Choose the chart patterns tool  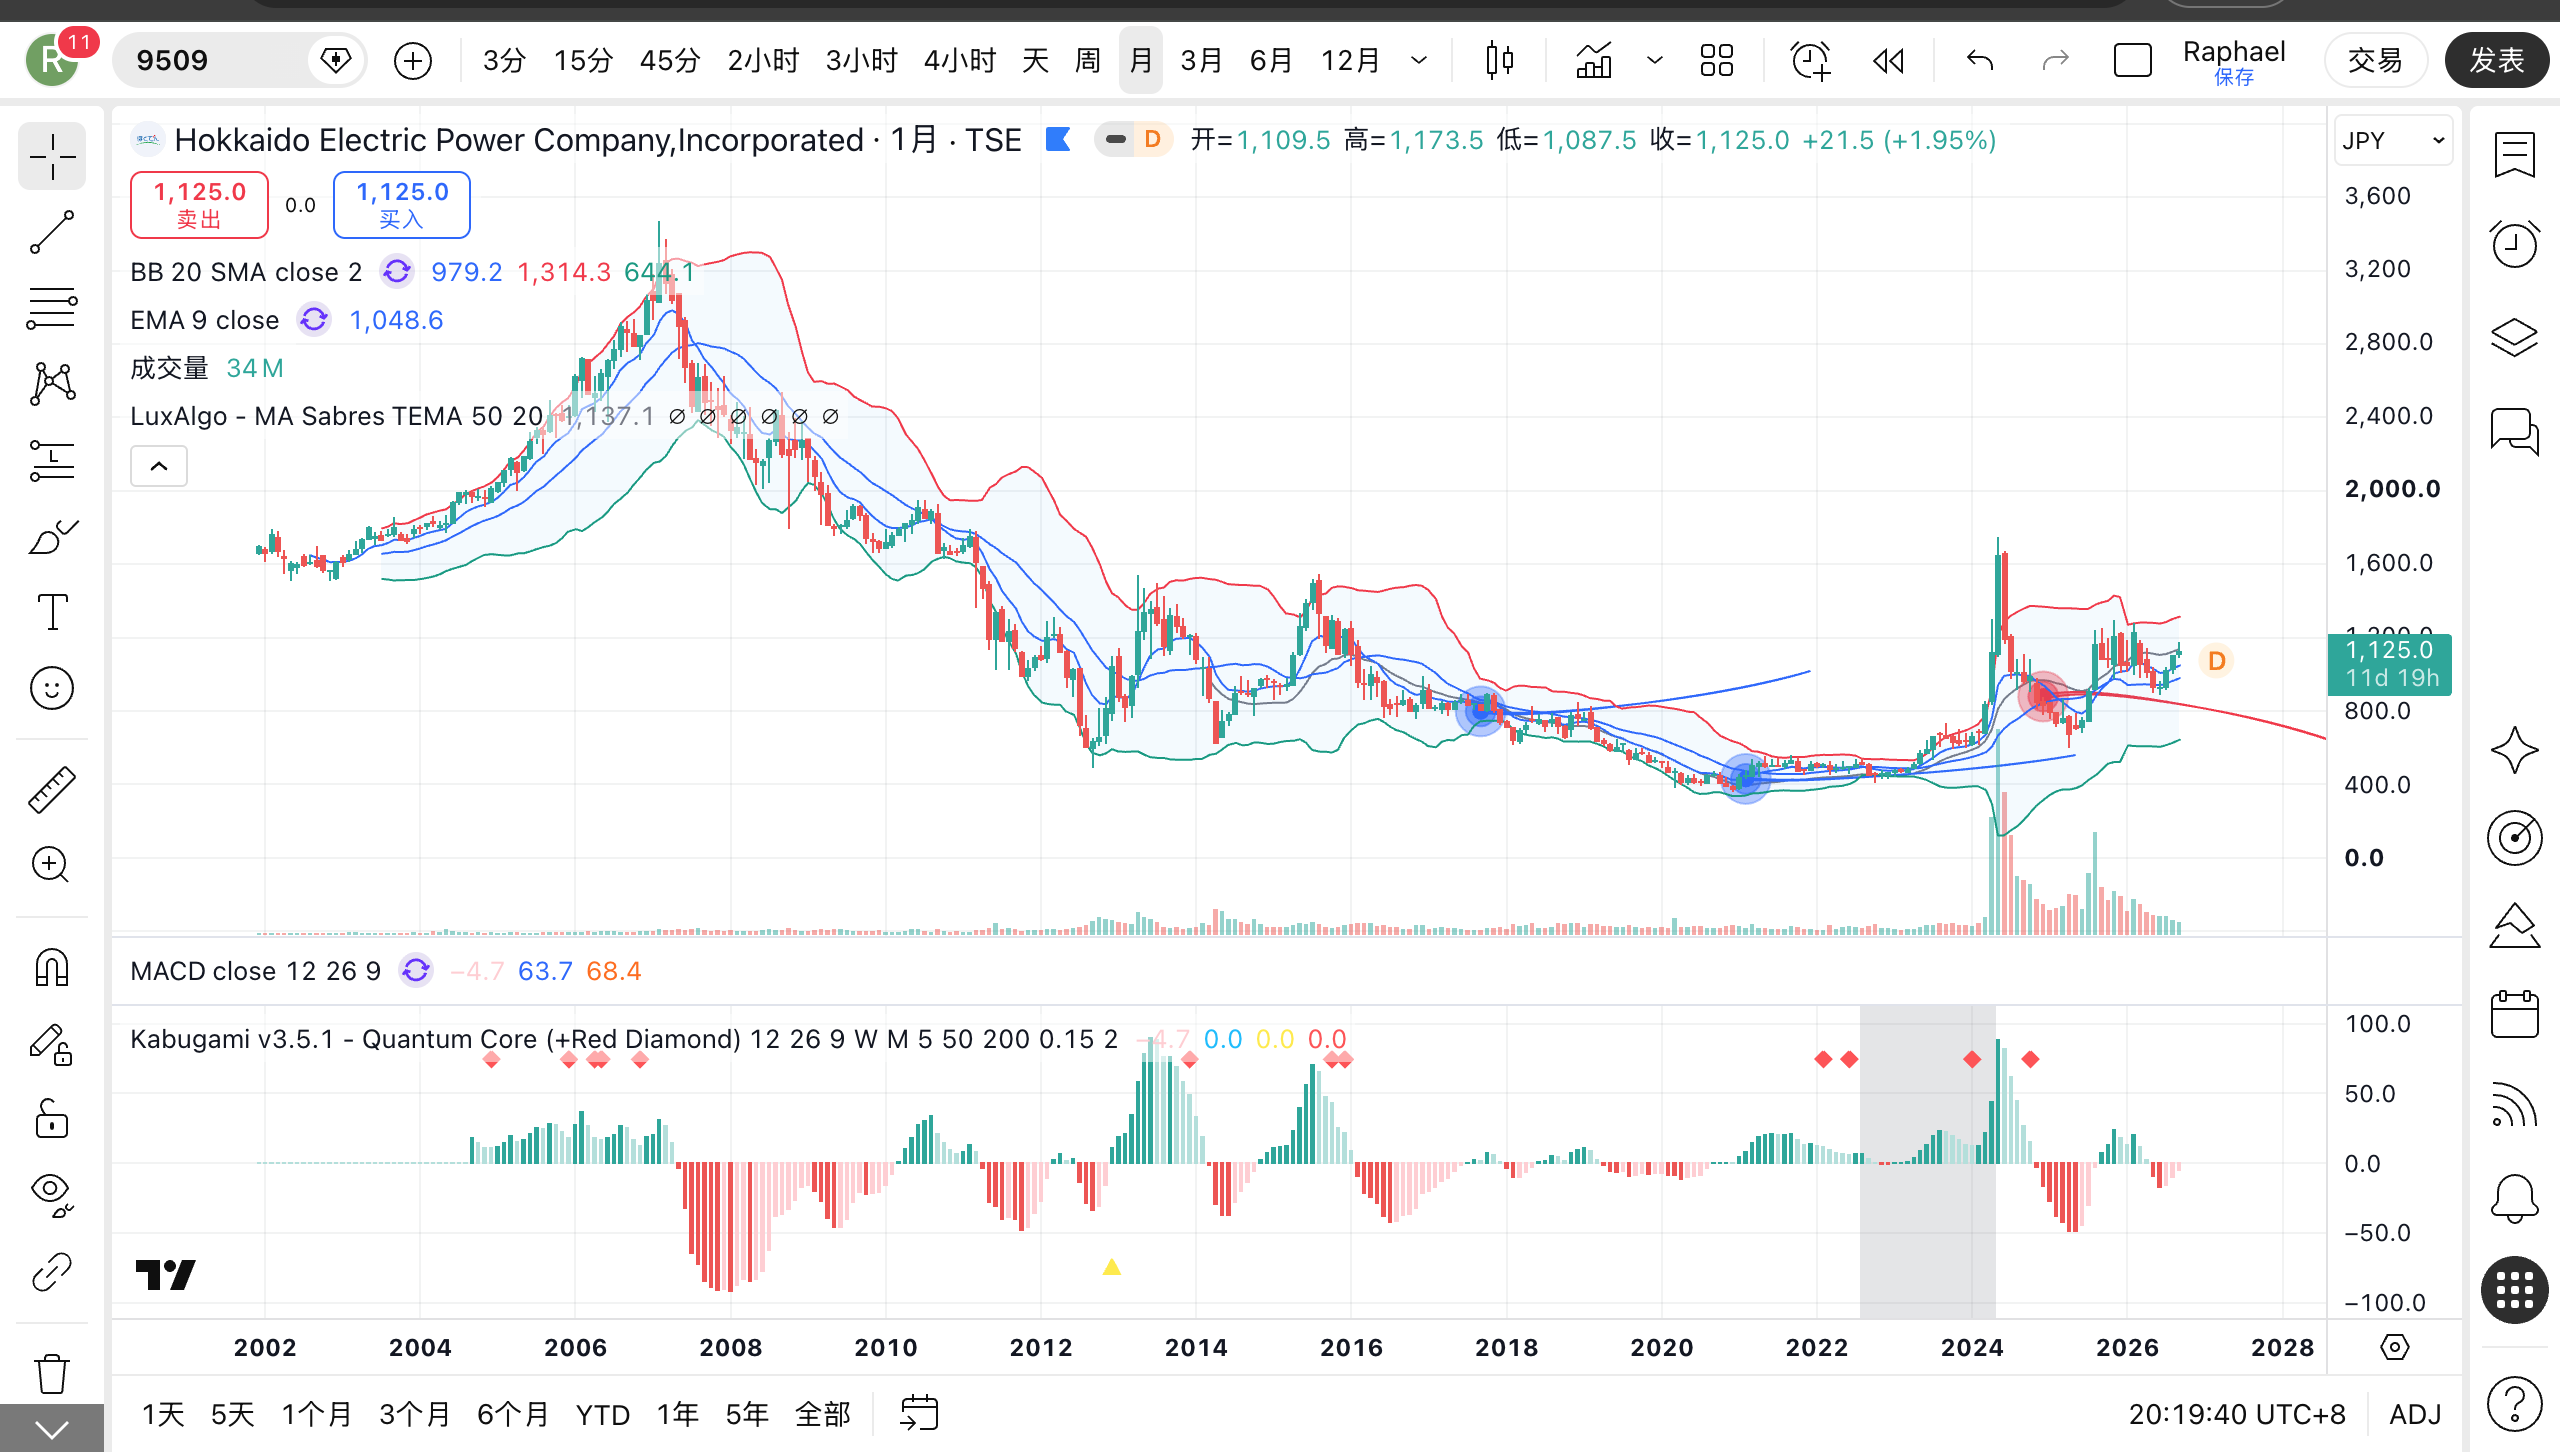52,384
